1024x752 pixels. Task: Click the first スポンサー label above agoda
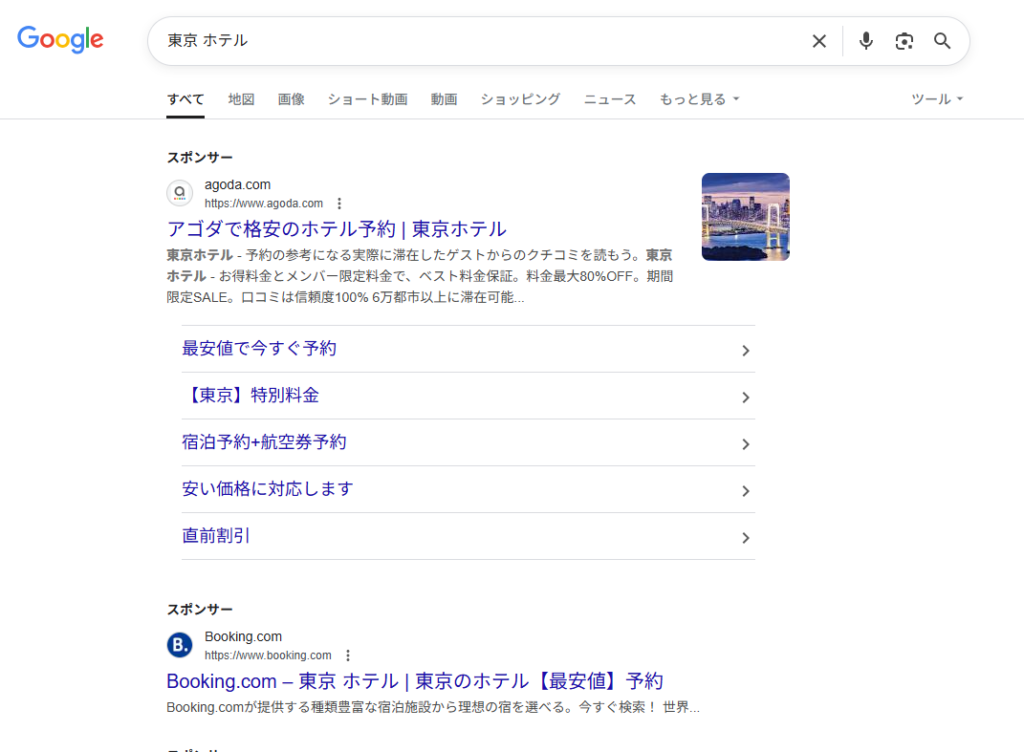pyautogui.click(x=199, y=157)
